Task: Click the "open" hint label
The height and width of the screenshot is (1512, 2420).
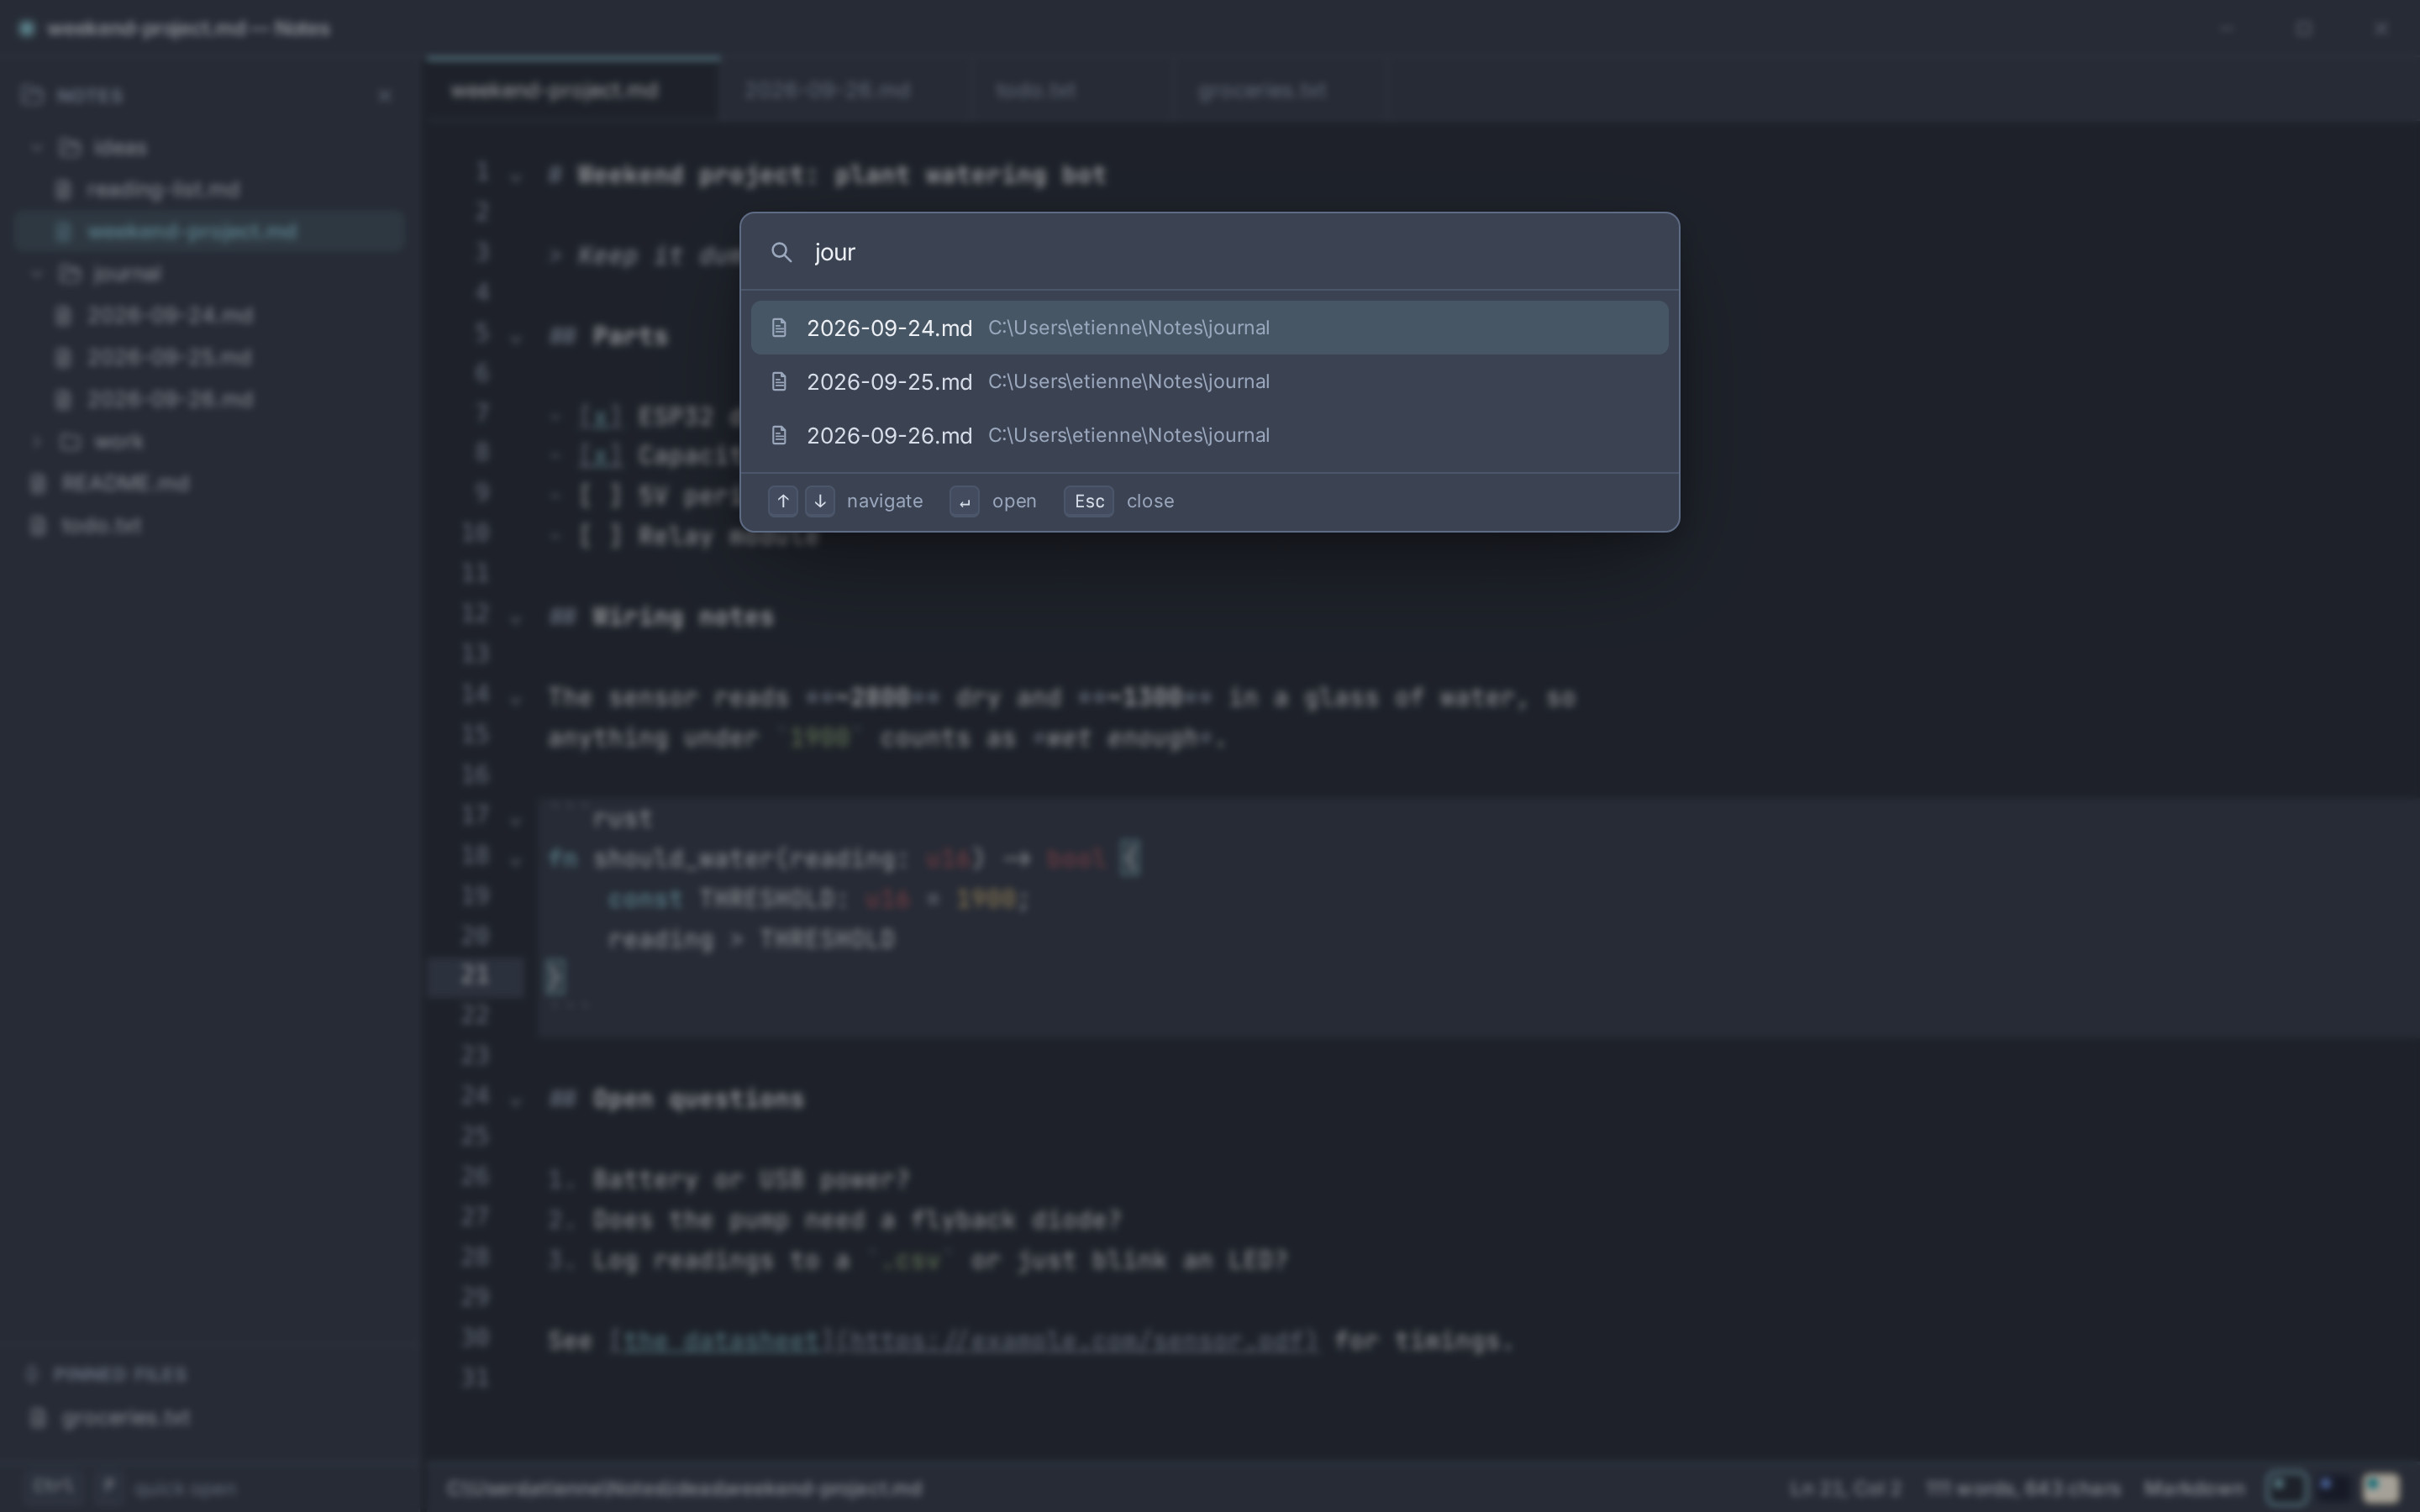Action: point(1014,501)
